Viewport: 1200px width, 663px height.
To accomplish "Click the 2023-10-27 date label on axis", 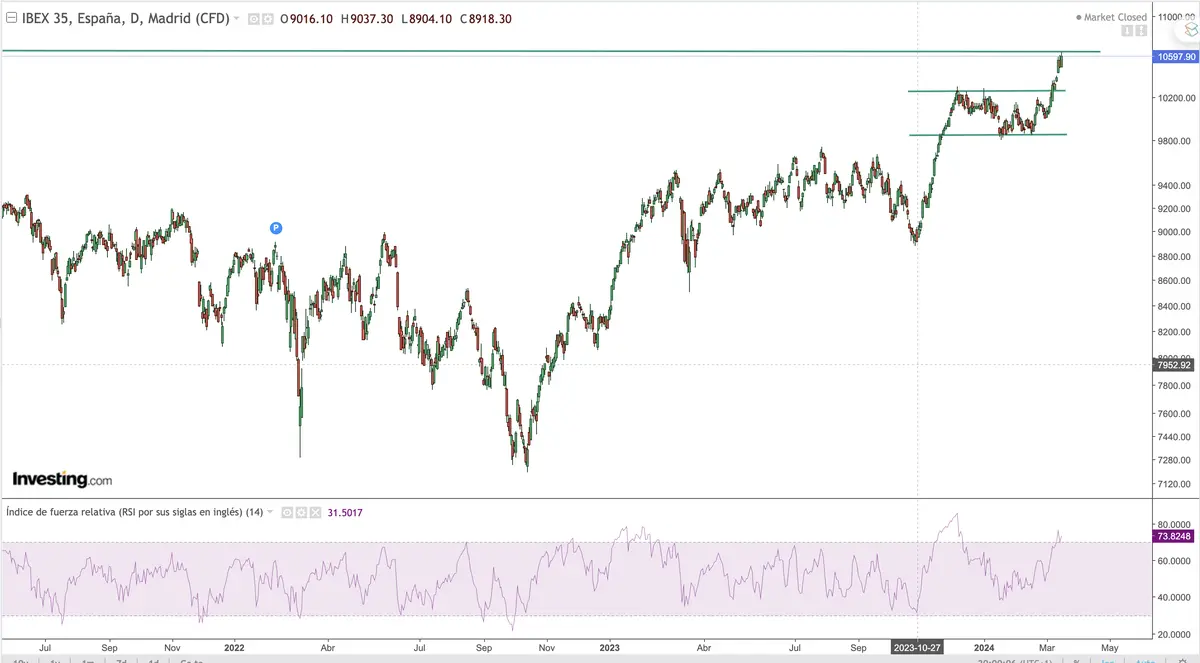I will tap(918, 646).
